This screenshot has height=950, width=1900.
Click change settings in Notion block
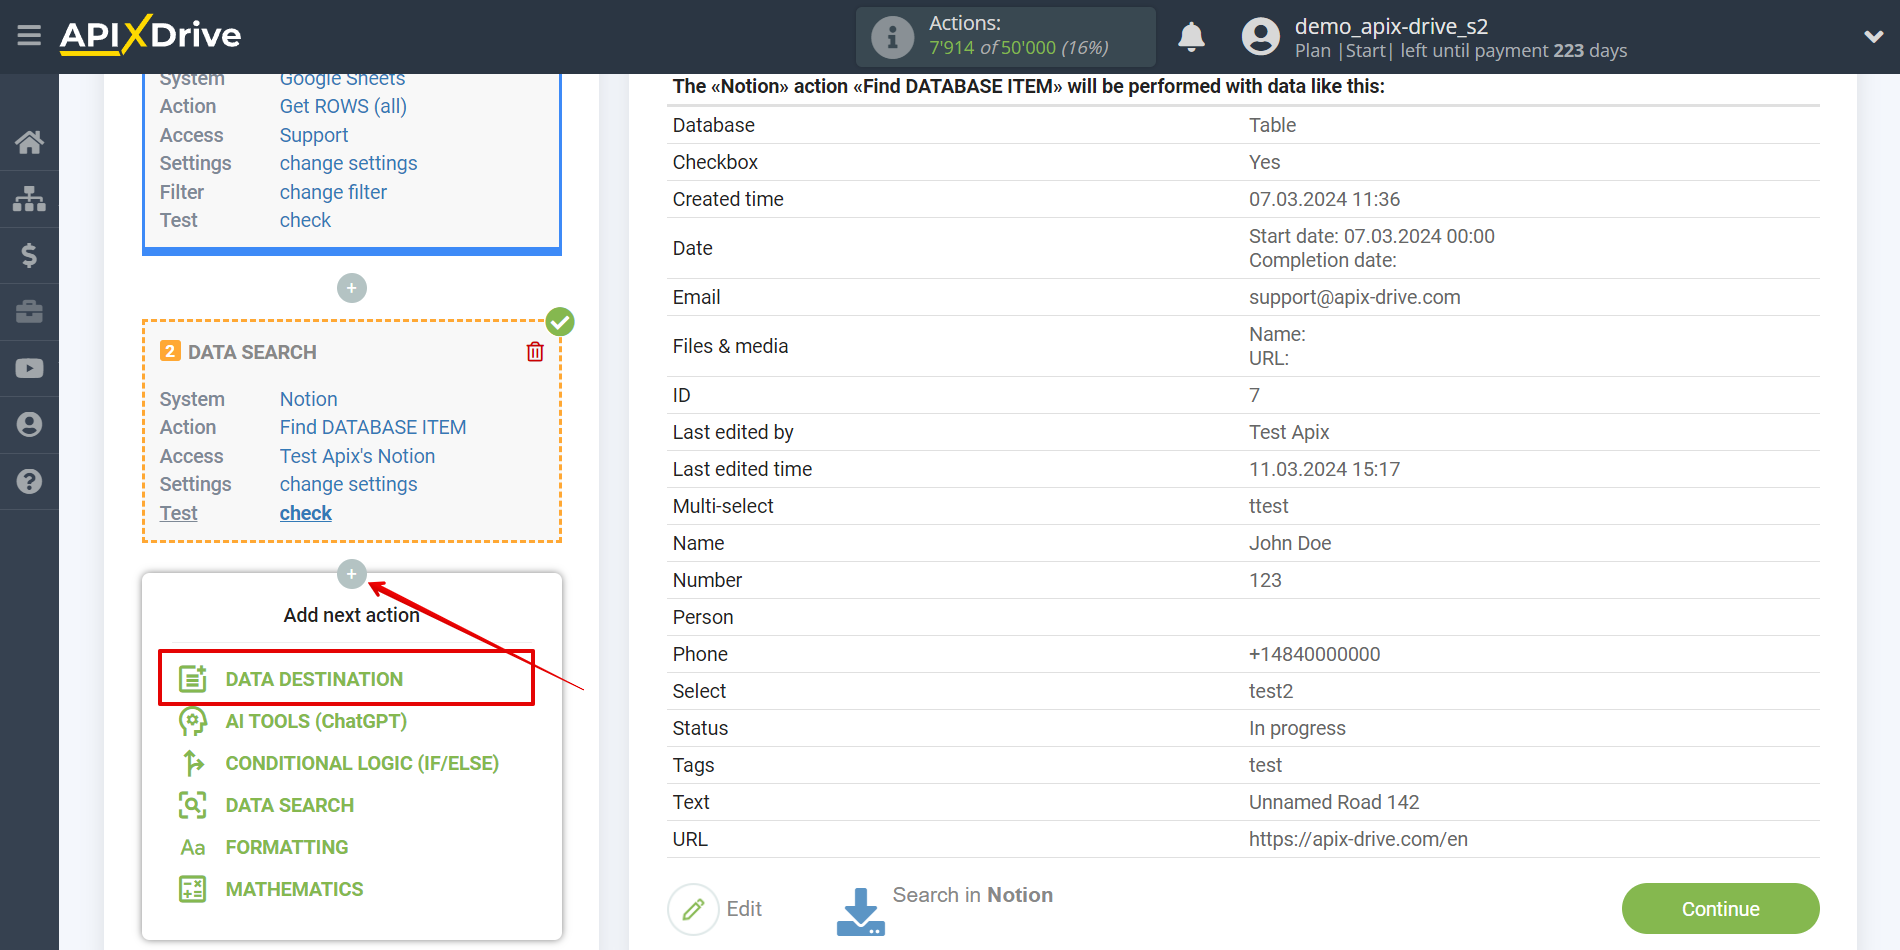348,484
